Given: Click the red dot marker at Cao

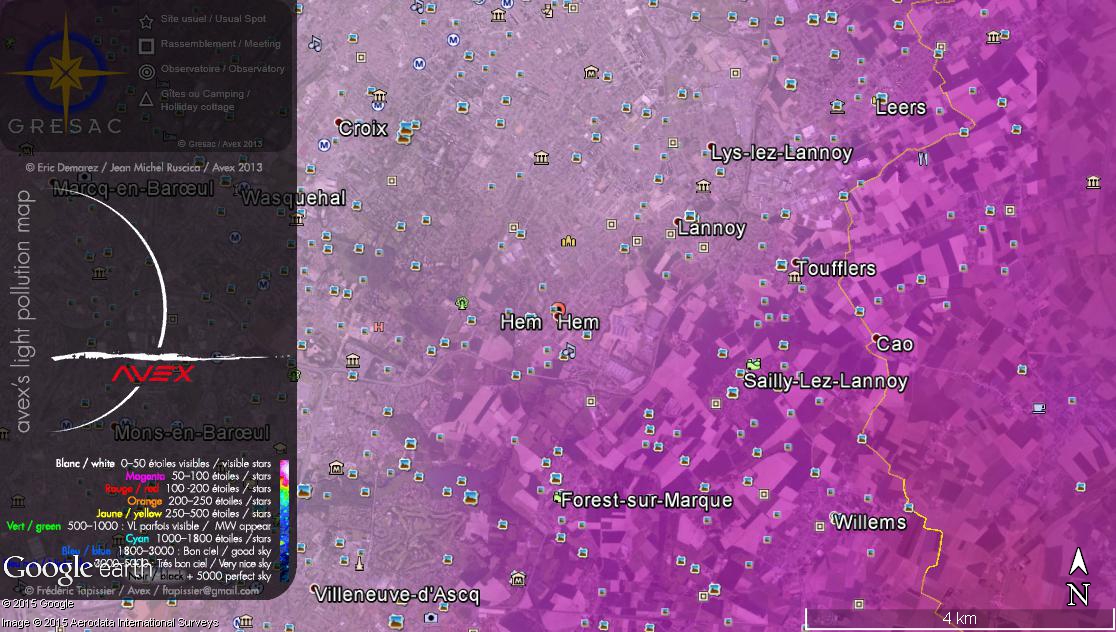Looking at the screenshot, I should [x=876, y=338].
